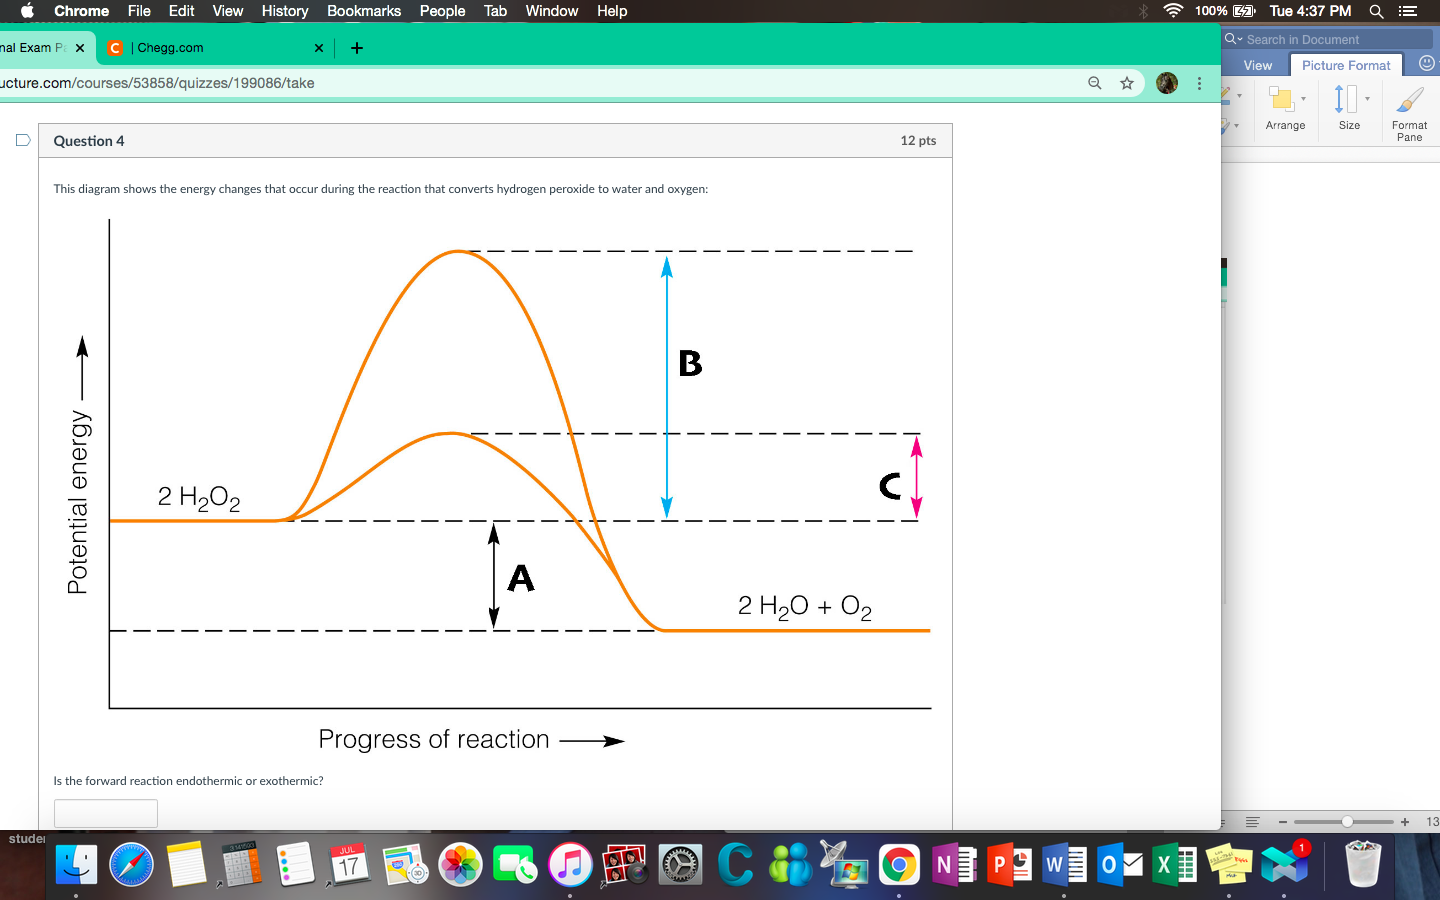Open Spotlight search from the menu bar
Viewport: 1440px width, 900px height.
(x=1376, y=11)
